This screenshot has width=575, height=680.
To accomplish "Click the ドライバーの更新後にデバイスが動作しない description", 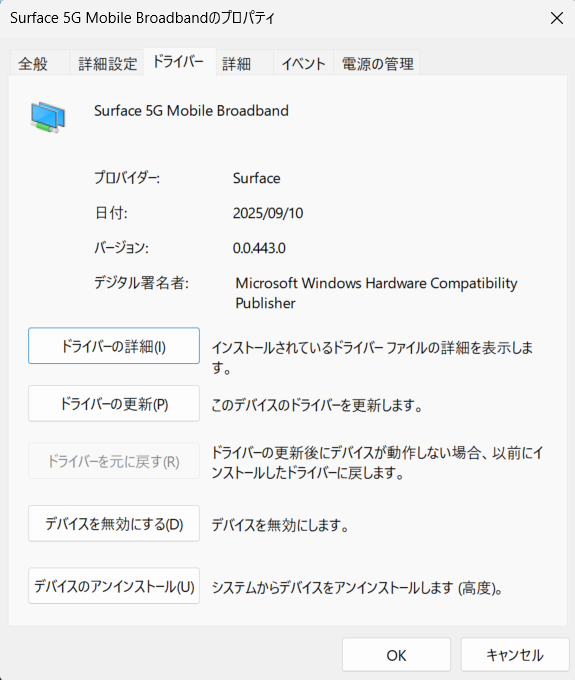I will click(x=377, y=463).
